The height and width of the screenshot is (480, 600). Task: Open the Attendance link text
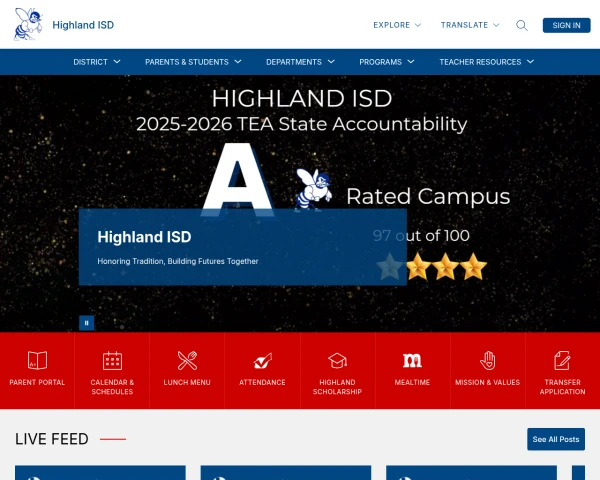262,382
